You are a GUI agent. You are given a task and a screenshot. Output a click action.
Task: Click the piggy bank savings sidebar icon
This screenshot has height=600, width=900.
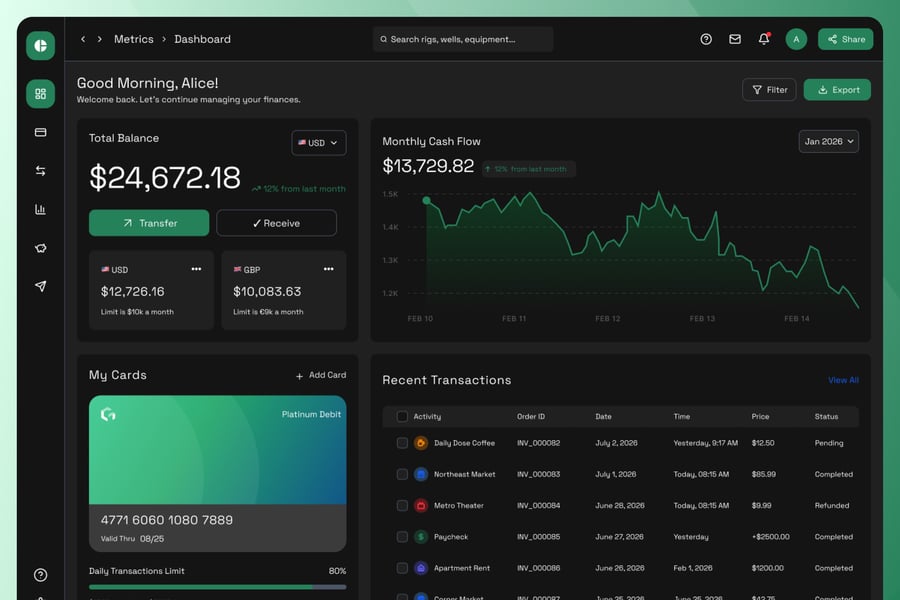pyautogui.click(x=40, y=248)
